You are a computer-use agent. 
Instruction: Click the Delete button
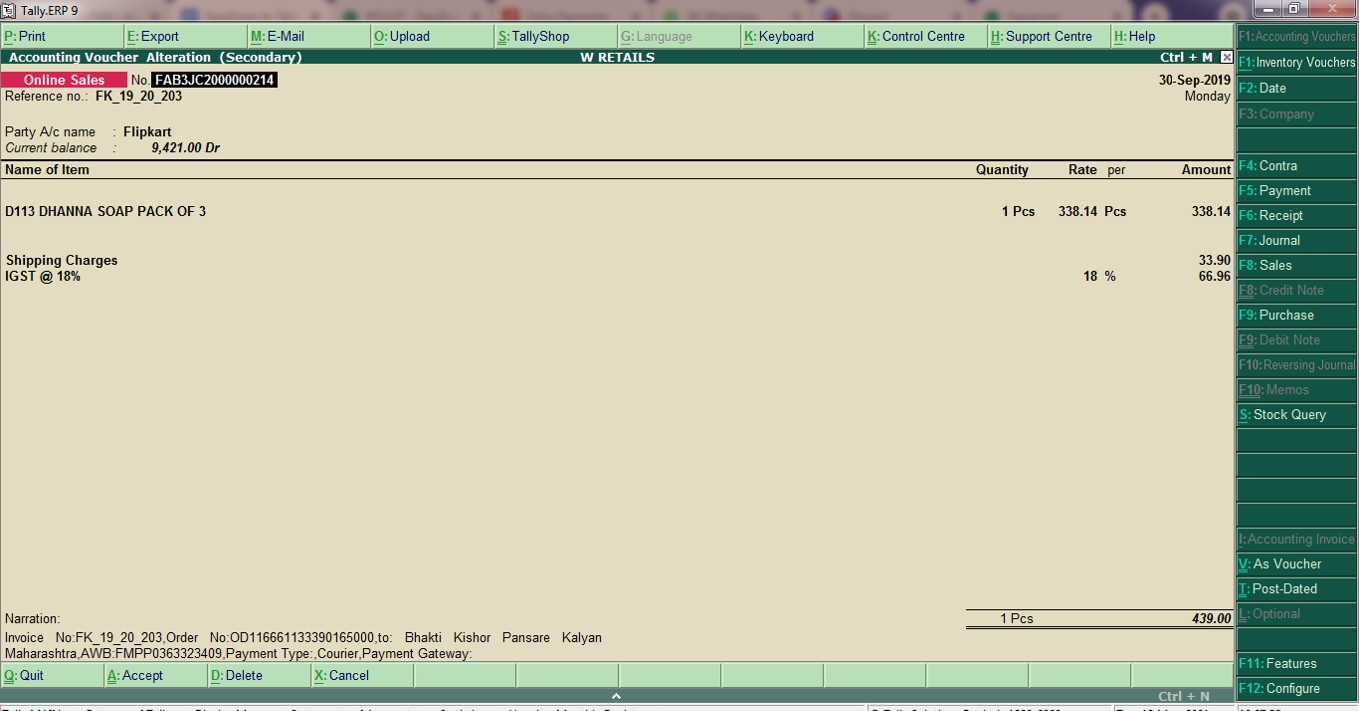258,676
